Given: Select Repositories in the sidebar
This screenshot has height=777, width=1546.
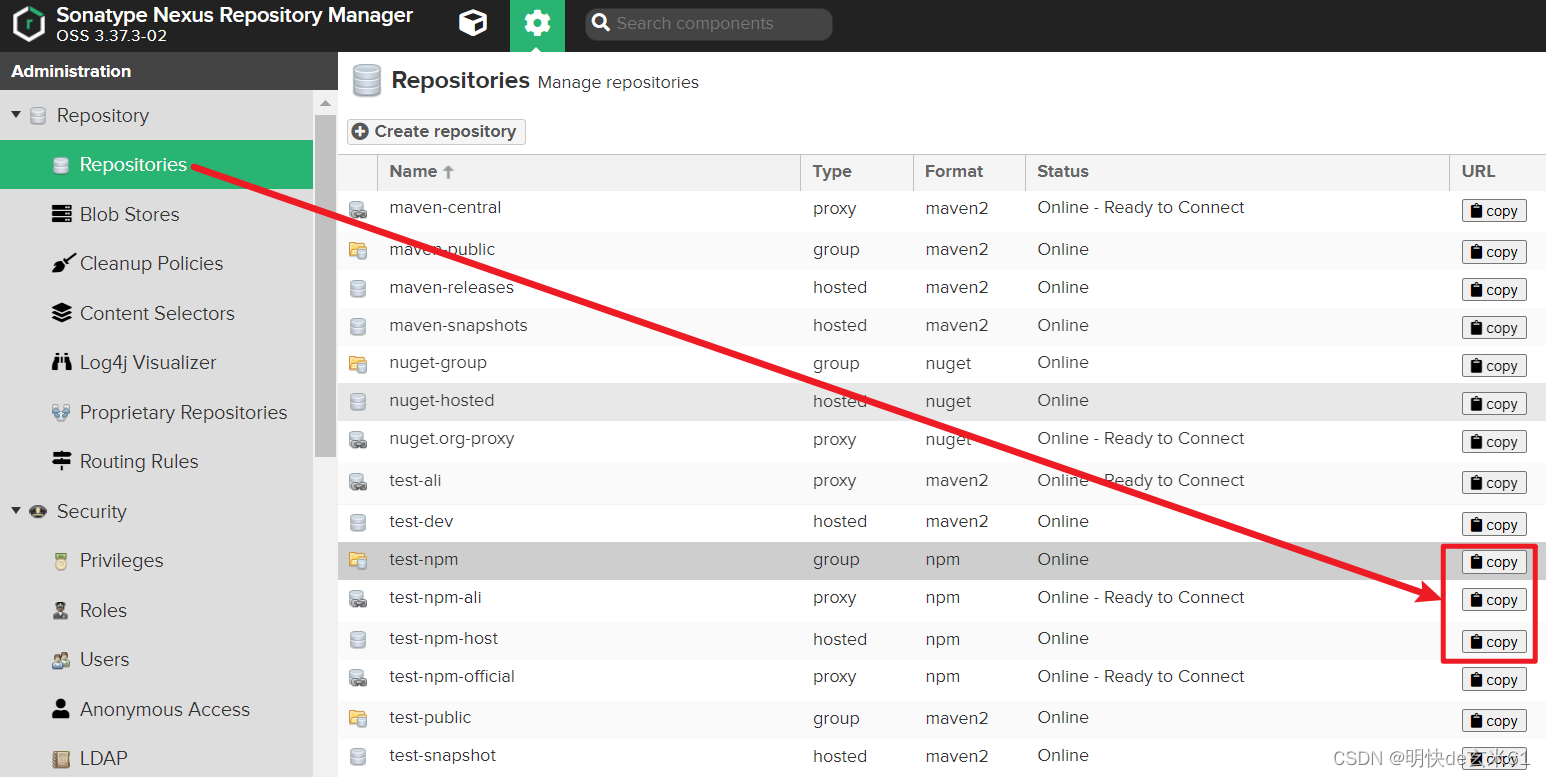Looking at the screenshot, I should tap(156, 165).
